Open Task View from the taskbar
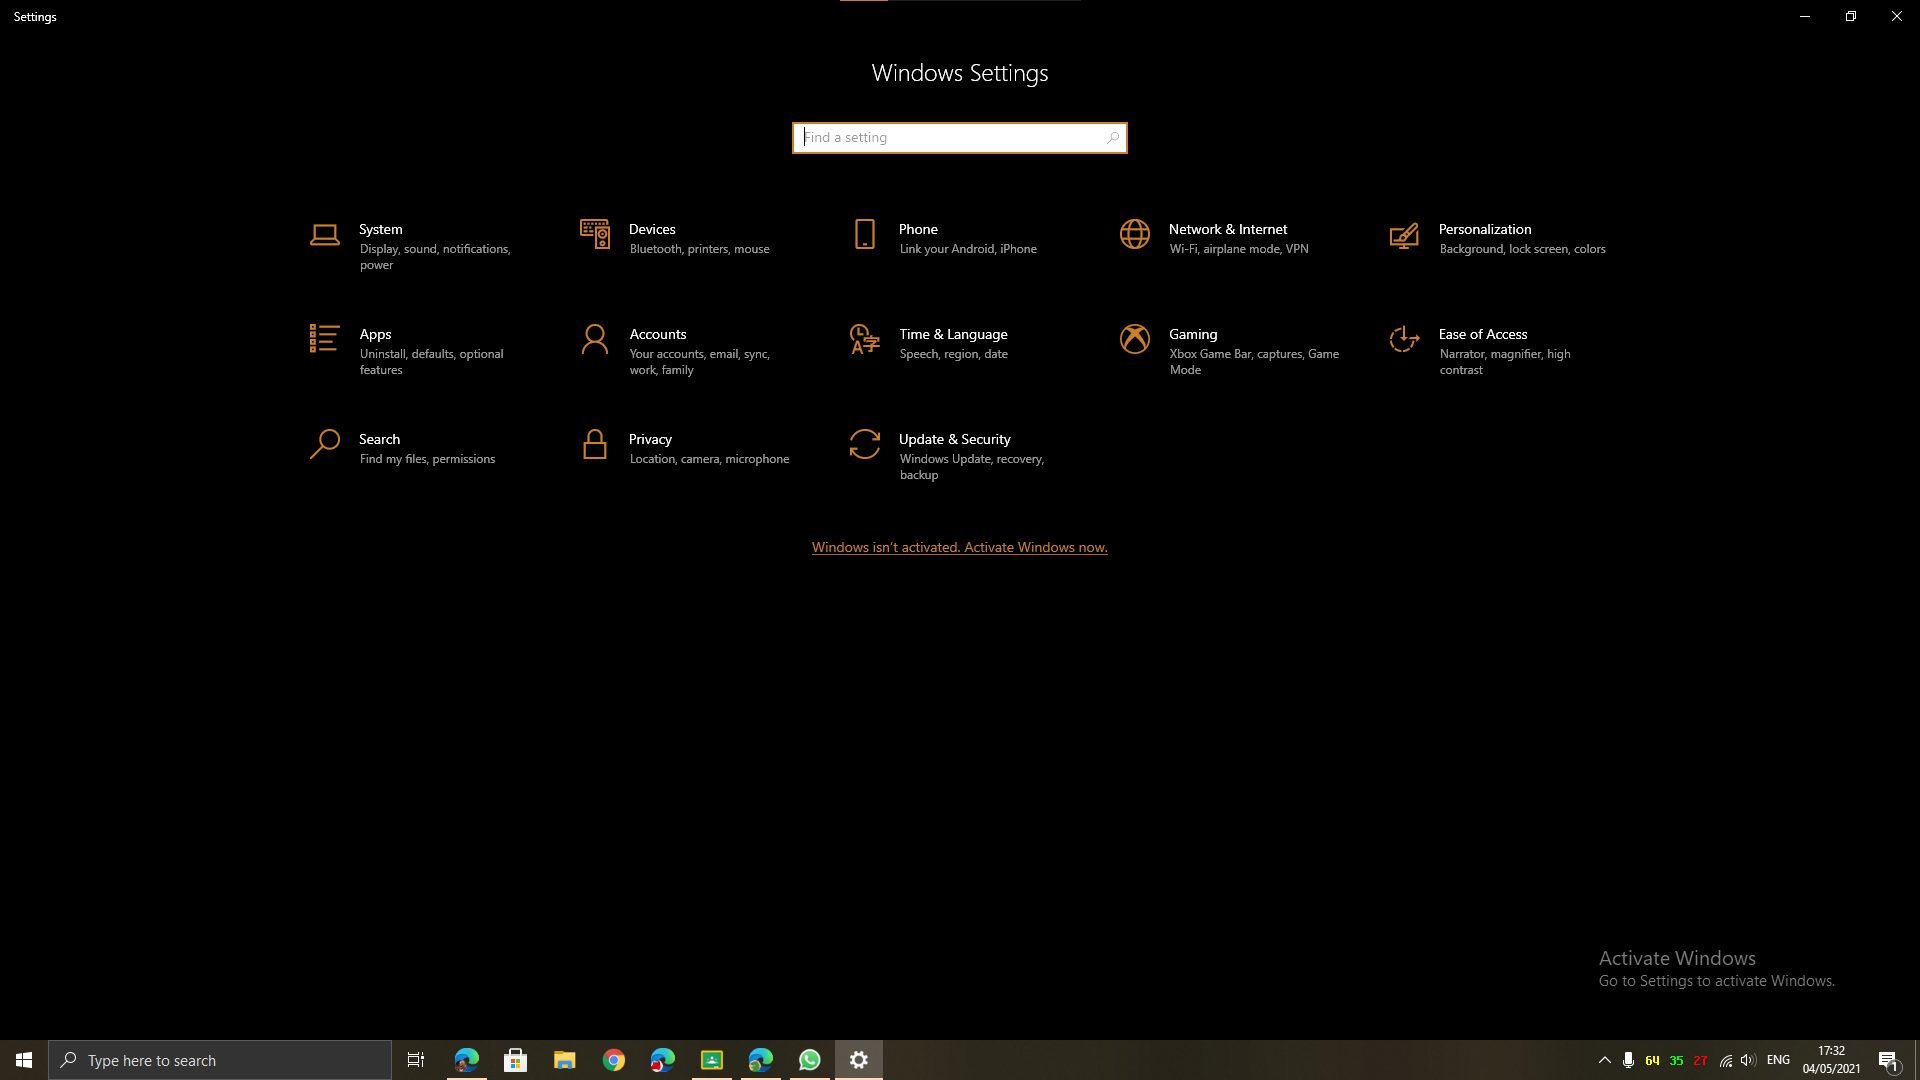 point(416,1060)
